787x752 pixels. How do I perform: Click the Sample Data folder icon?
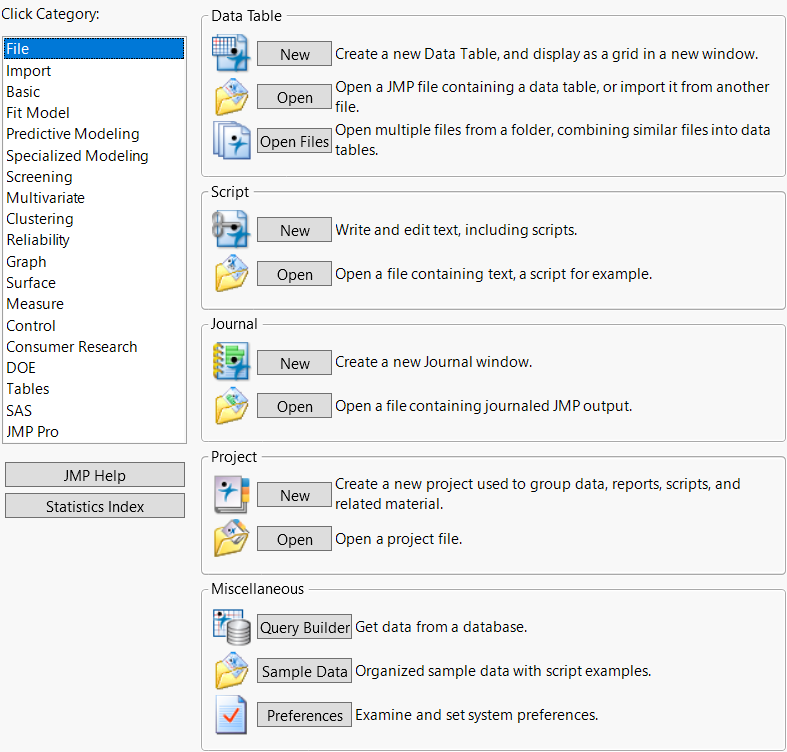231,671
